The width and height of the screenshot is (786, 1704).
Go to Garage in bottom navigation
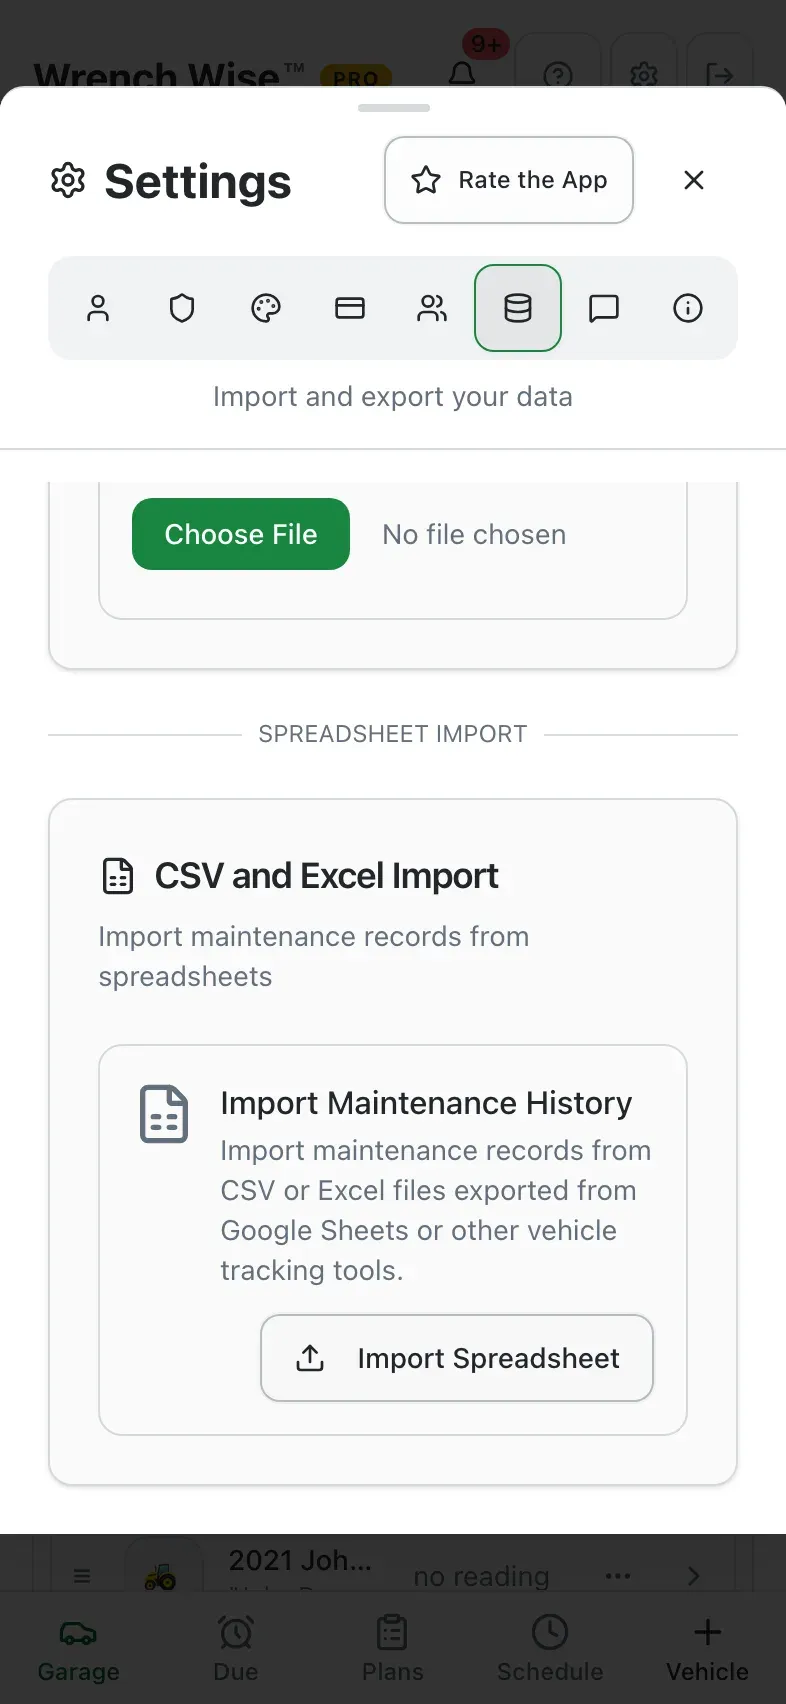(x=78, y=1650)
